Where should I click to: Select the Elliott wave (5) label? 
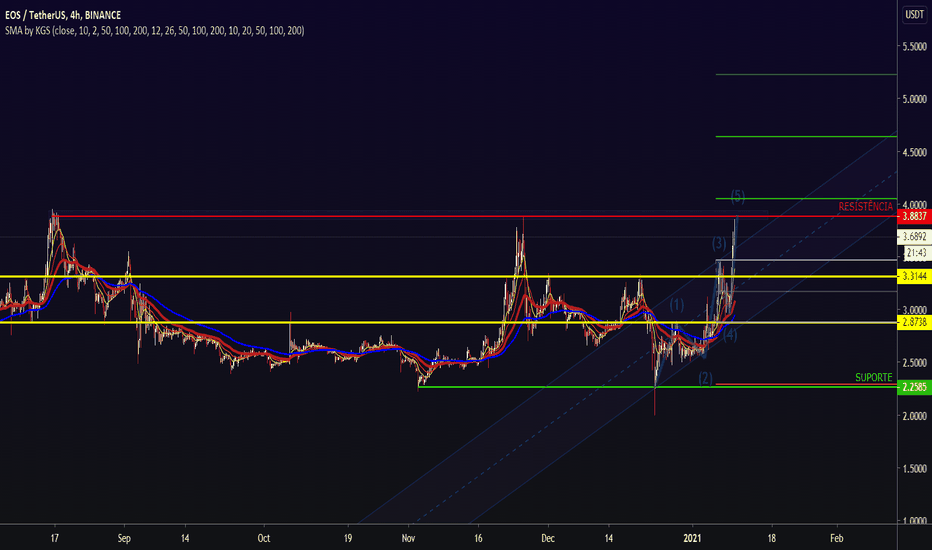pyautogui.click(x=738, y=196)
